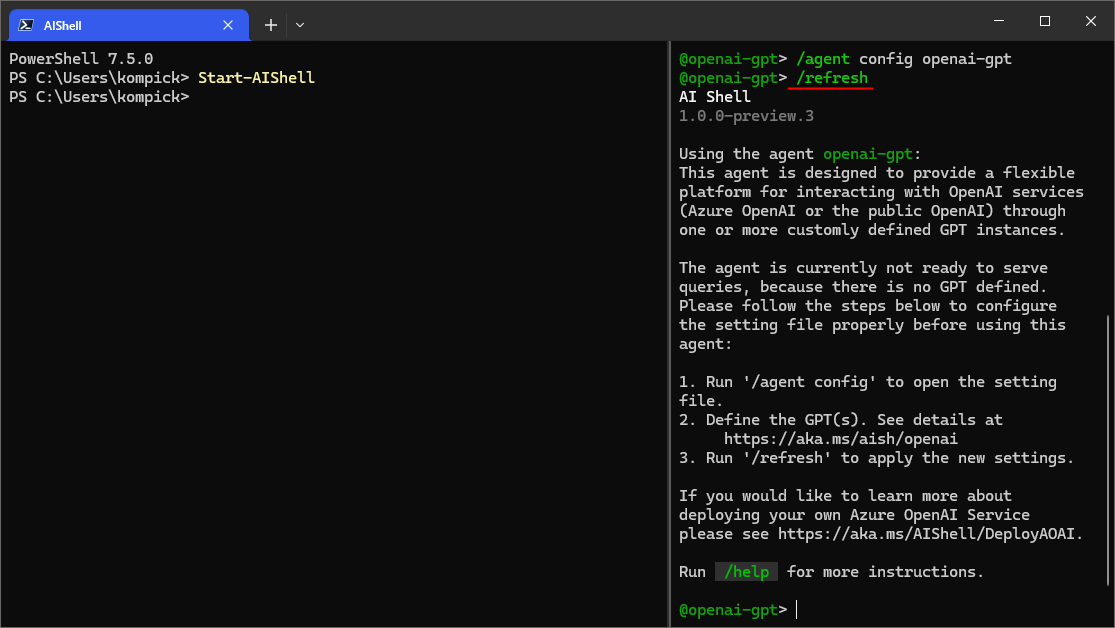The width and height of the screenshot is (1115, 628).
Task: Click step 2 'Define the GPT(s)' line
Action: [841, 420]
